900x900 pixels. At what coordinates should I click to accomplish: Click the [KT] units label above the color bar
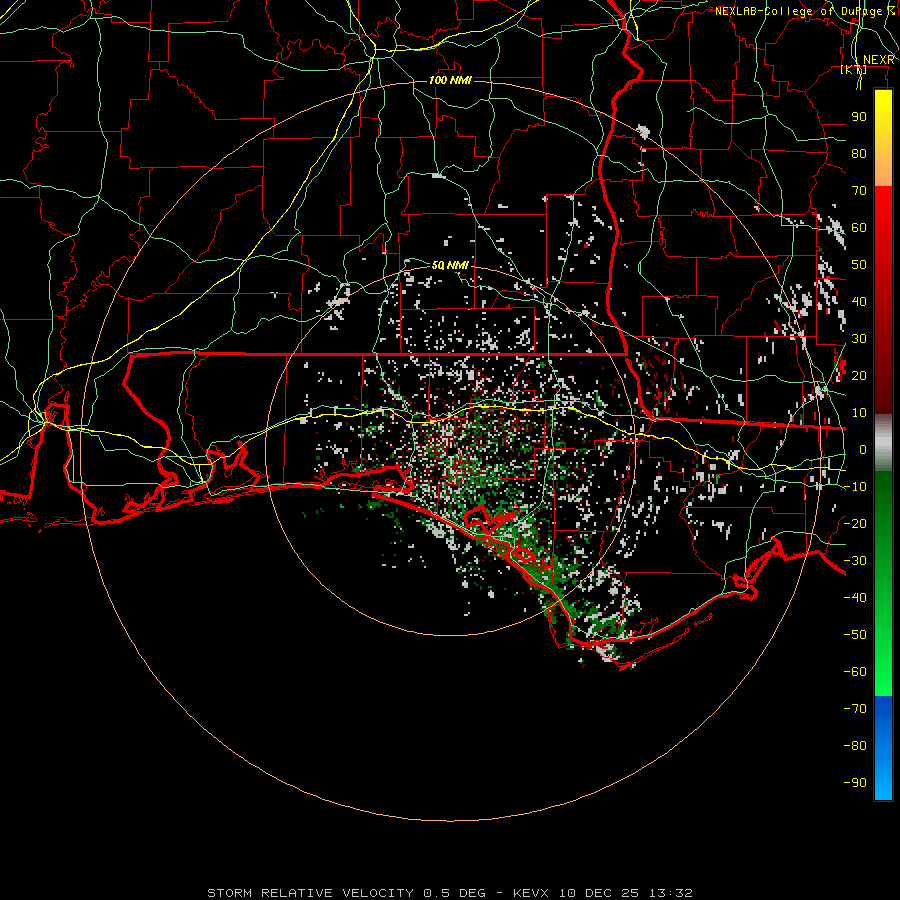854,69
